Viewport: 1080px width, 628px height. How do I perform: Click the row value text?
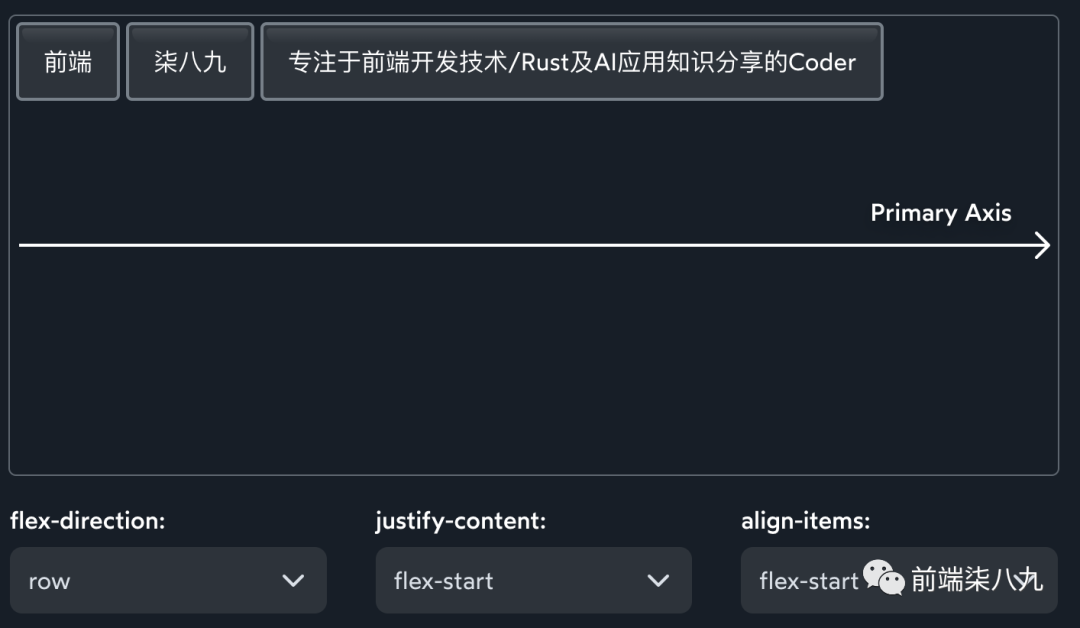(x=49, y=581)
